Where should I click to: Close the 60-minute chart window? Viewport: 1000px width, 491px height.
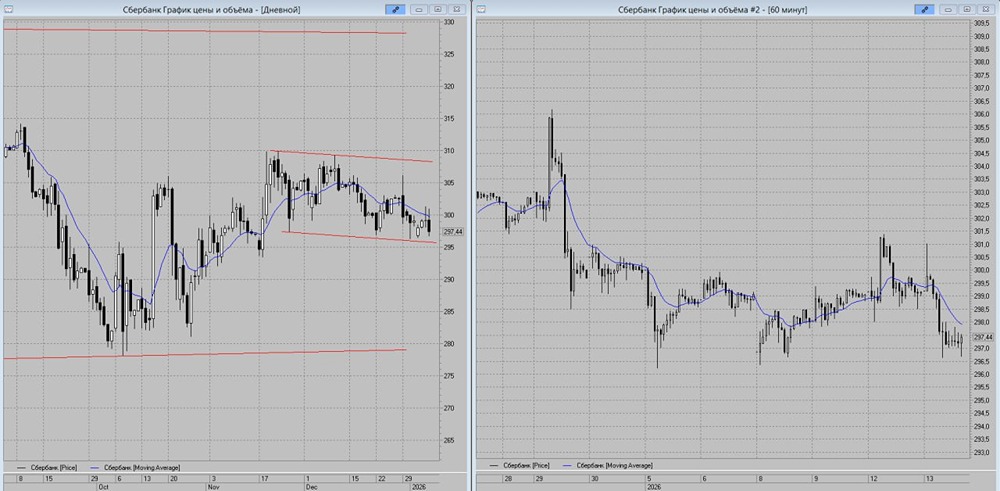point(985,10)
